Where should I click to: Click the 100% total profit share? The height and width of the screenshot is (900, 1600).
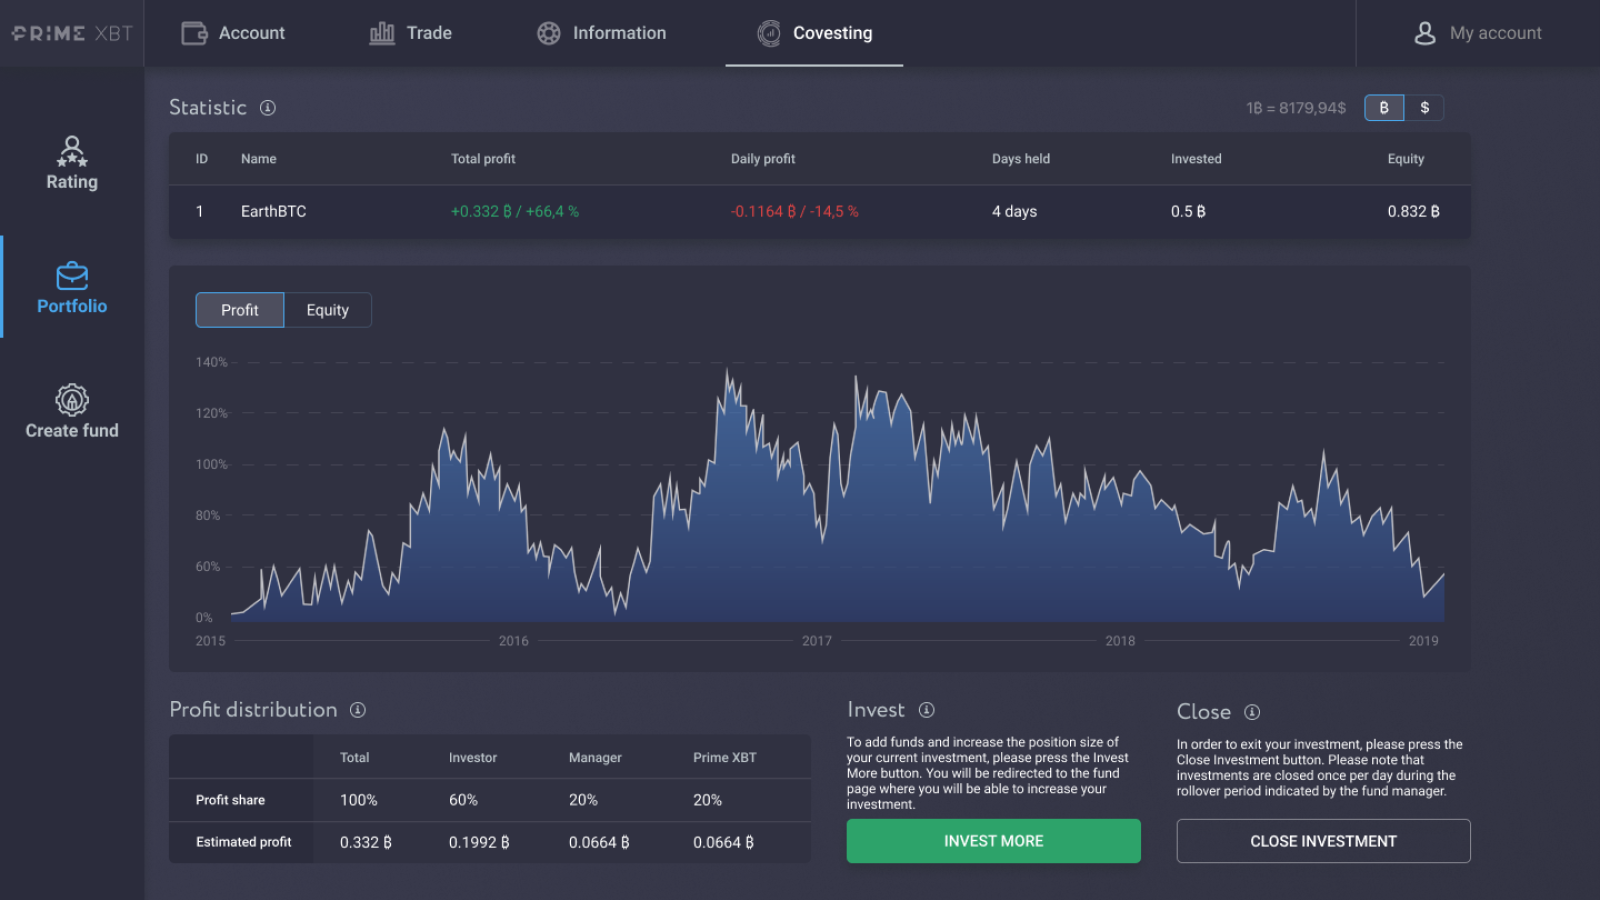[x=359, y=800]
